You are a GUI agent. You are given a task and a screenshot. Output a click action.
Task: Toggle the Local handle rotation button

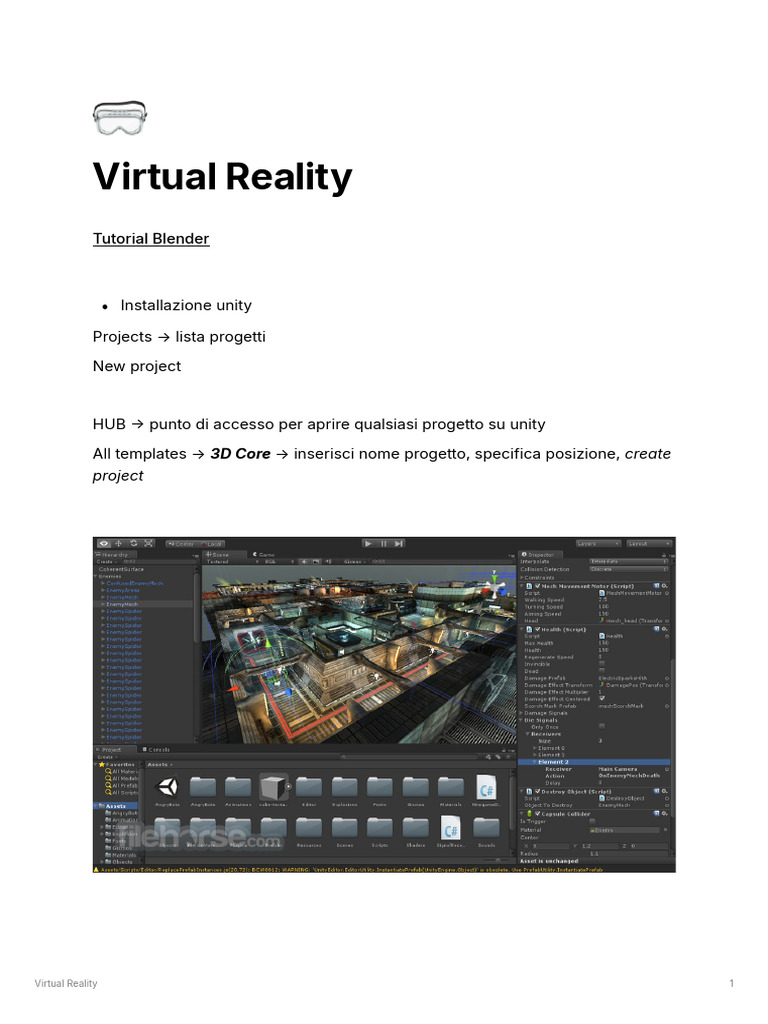point(211,544)
